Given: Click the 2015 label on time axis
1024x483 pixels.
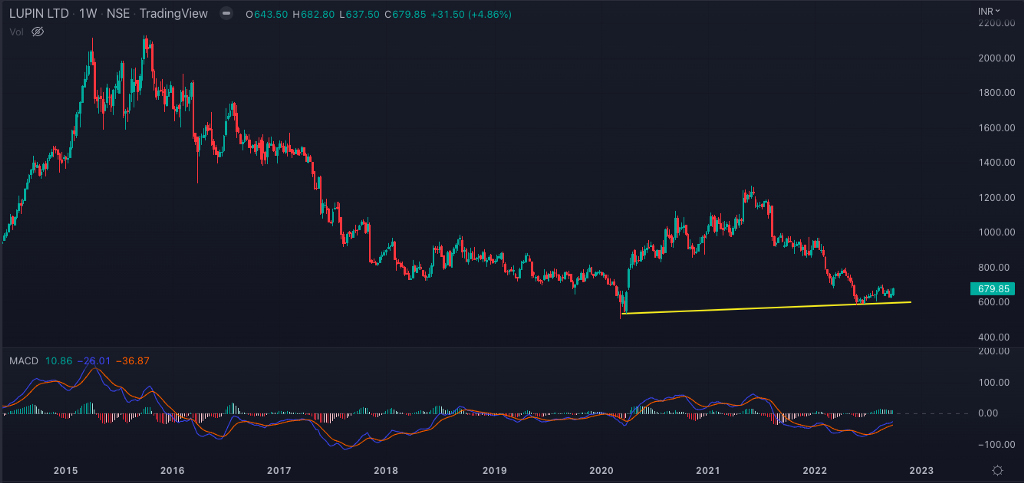Looking at the screenshot, I should click(65, 471).
